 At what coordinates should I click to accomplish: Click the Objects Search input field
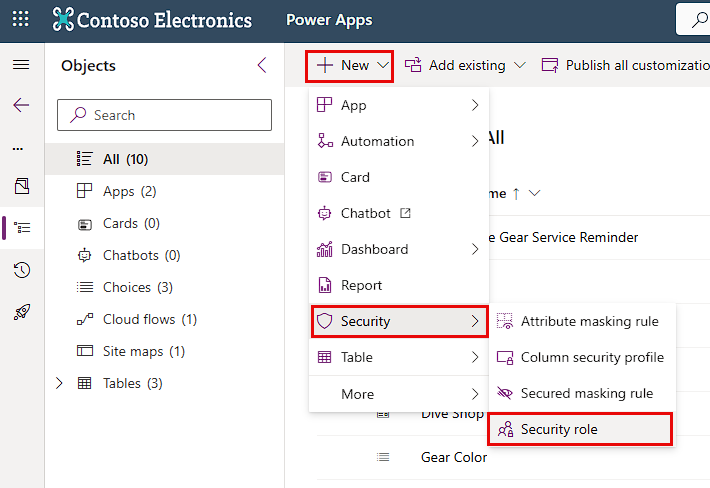165,115
